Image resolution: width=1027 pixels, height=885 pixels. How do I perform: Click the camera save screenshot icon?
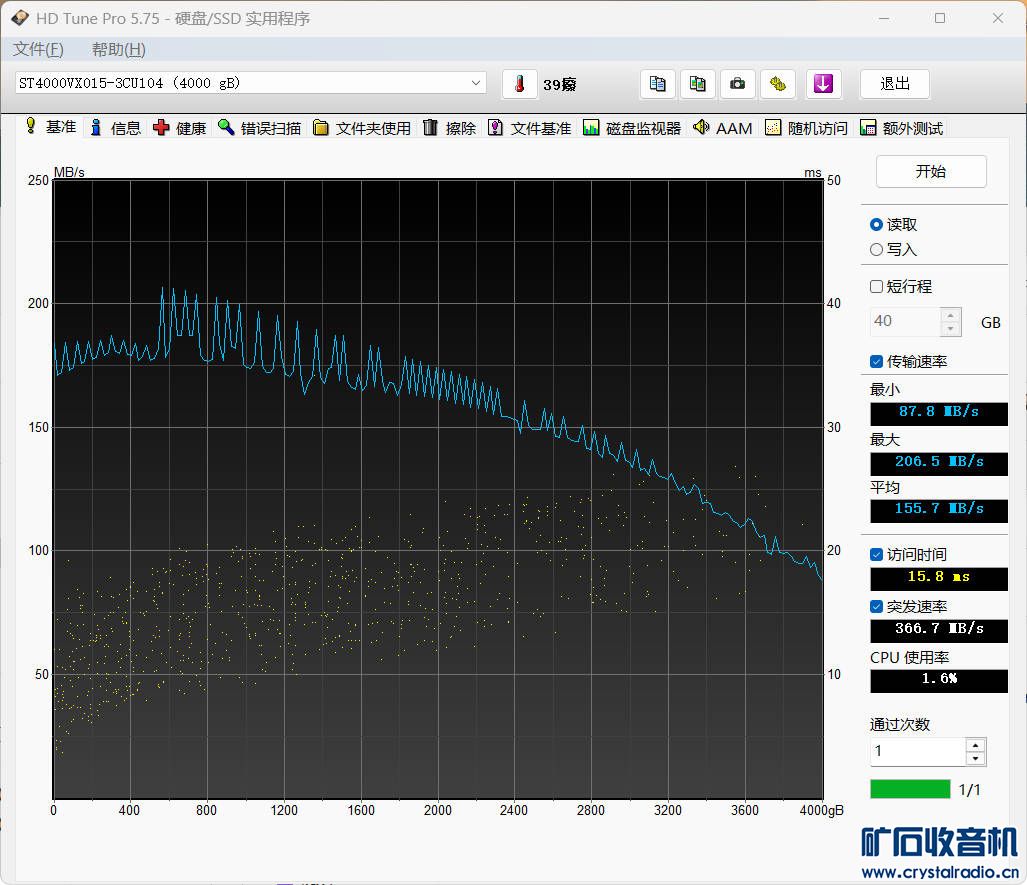pos(737,84)
